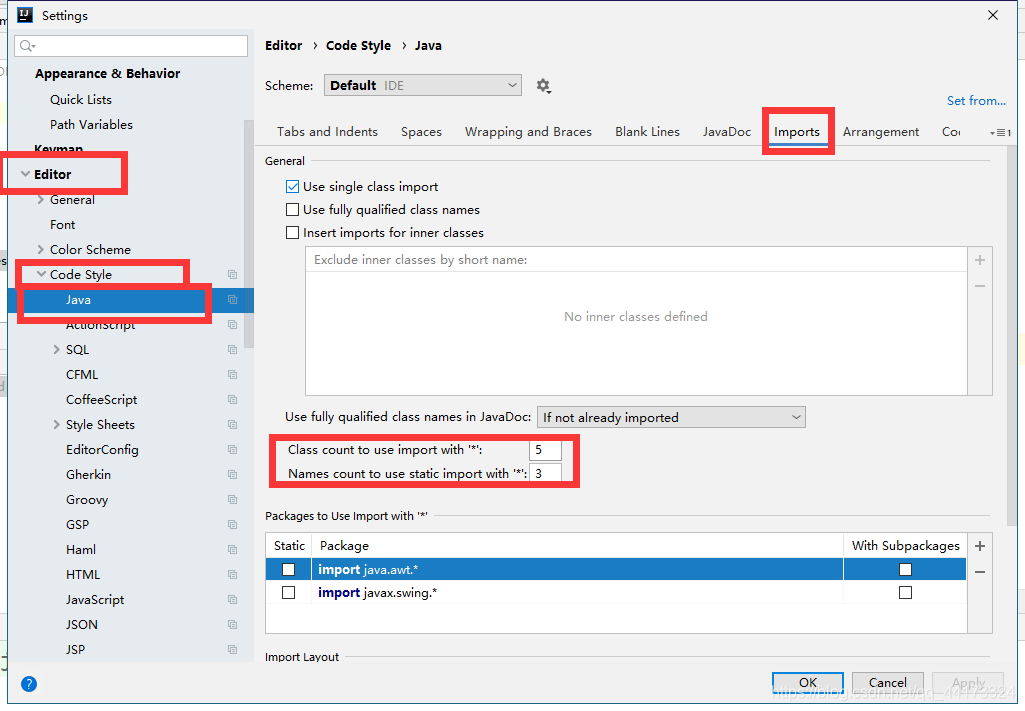Remove selected package with the minus icon
The height and width of the screenshot is (711, 1025).
980,572
